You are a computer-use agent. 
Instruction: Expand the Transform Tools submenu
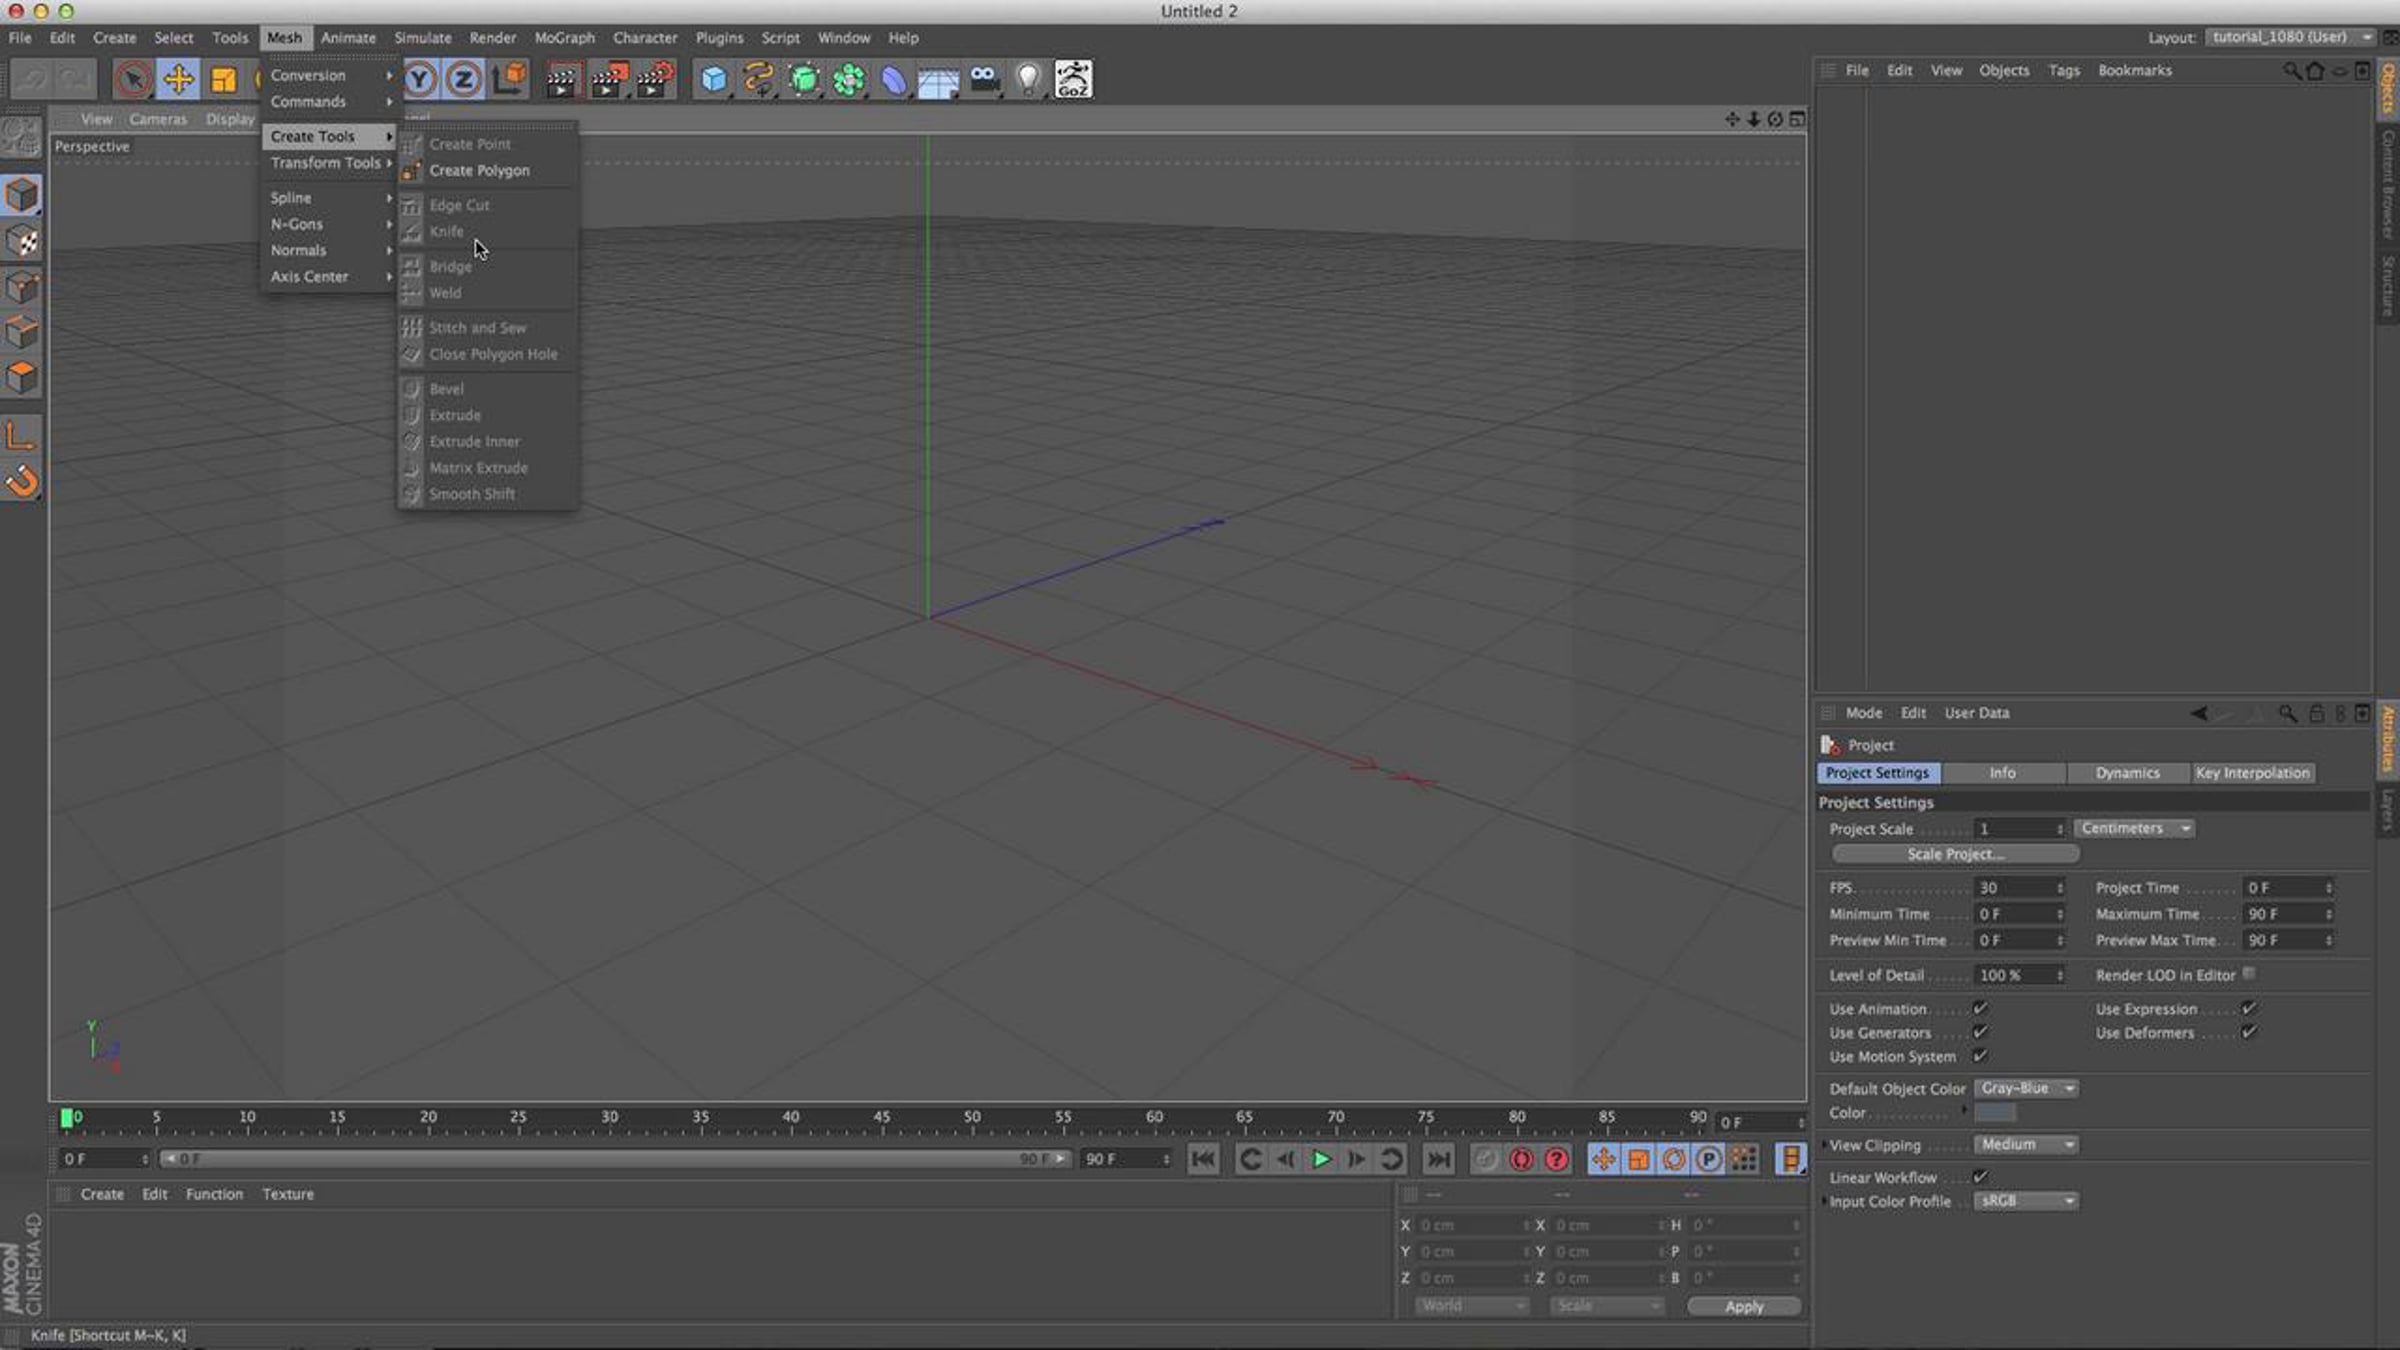click(x=329, y=163)
